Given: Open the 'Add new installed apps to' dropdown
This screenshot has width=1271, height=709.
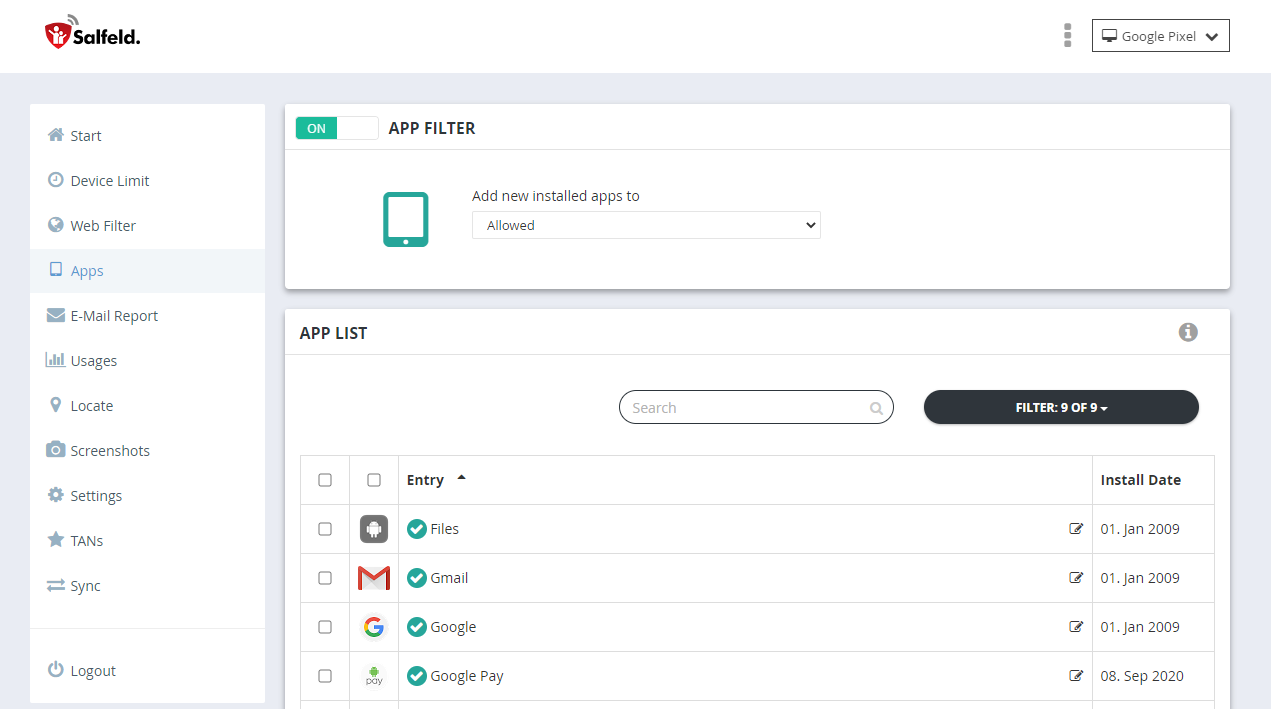Looking at the screenshot, I should pyautogui.click(x=645, y=225).
